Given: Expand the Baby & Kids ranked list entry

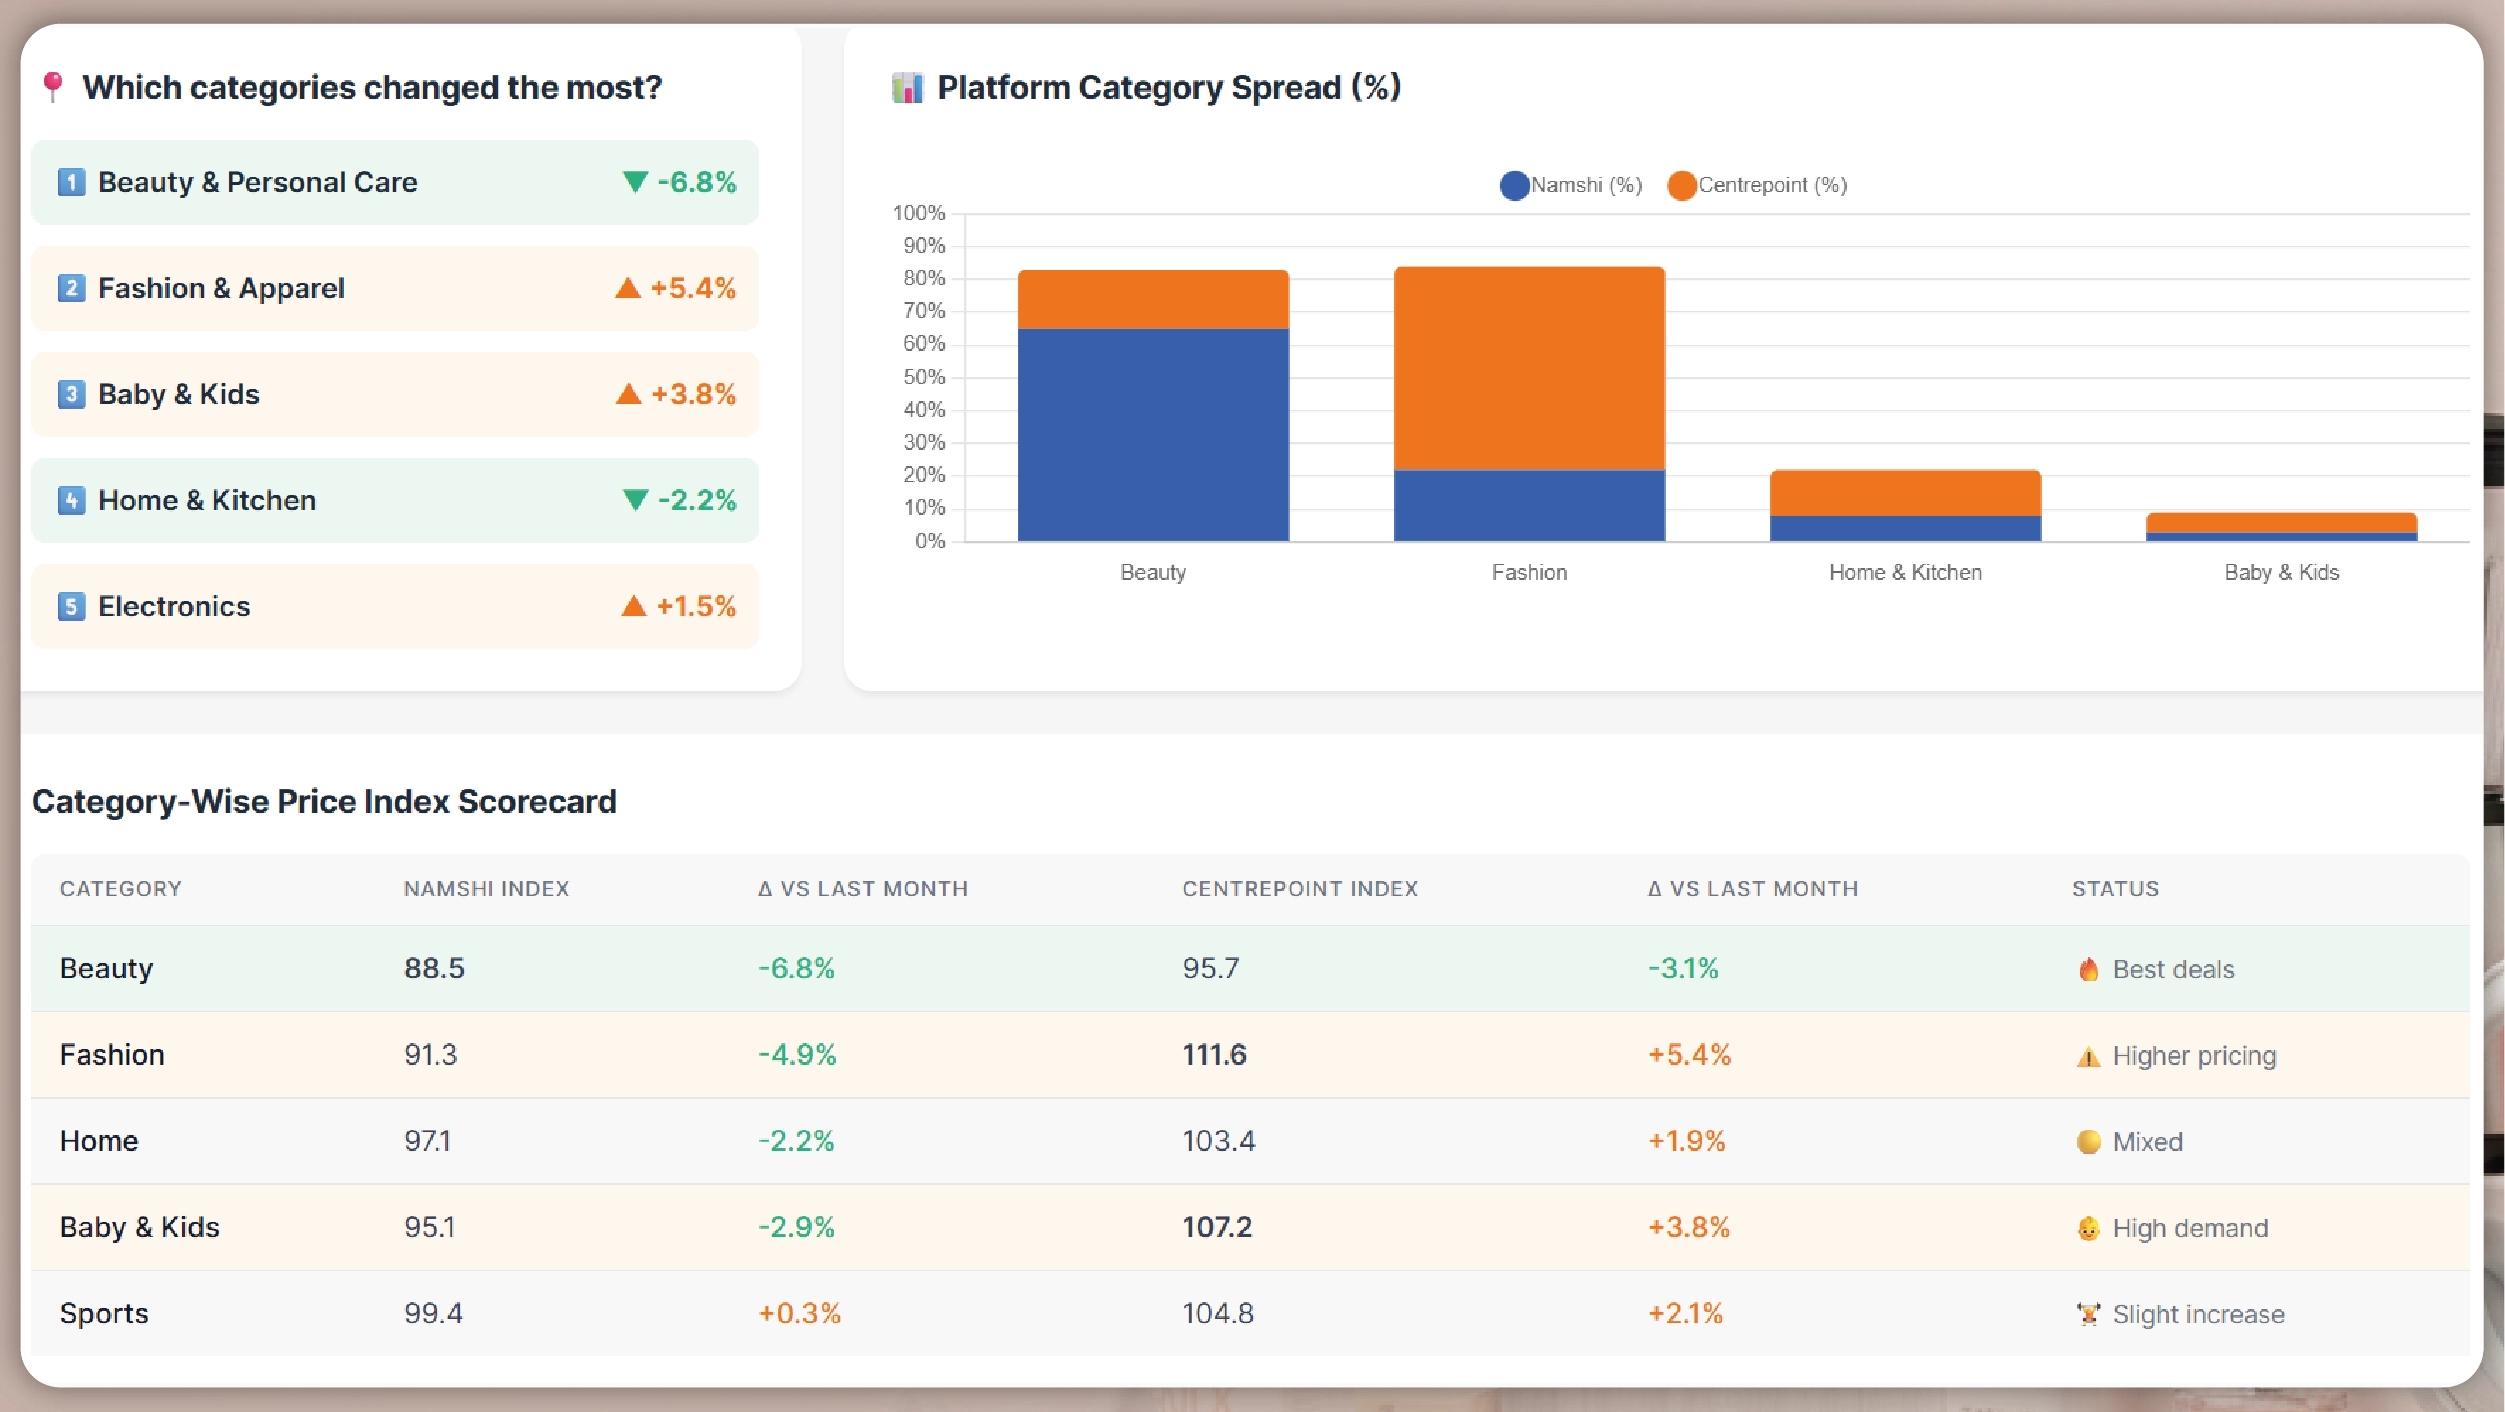Looking at the screenshot, I should pos(395,394).
